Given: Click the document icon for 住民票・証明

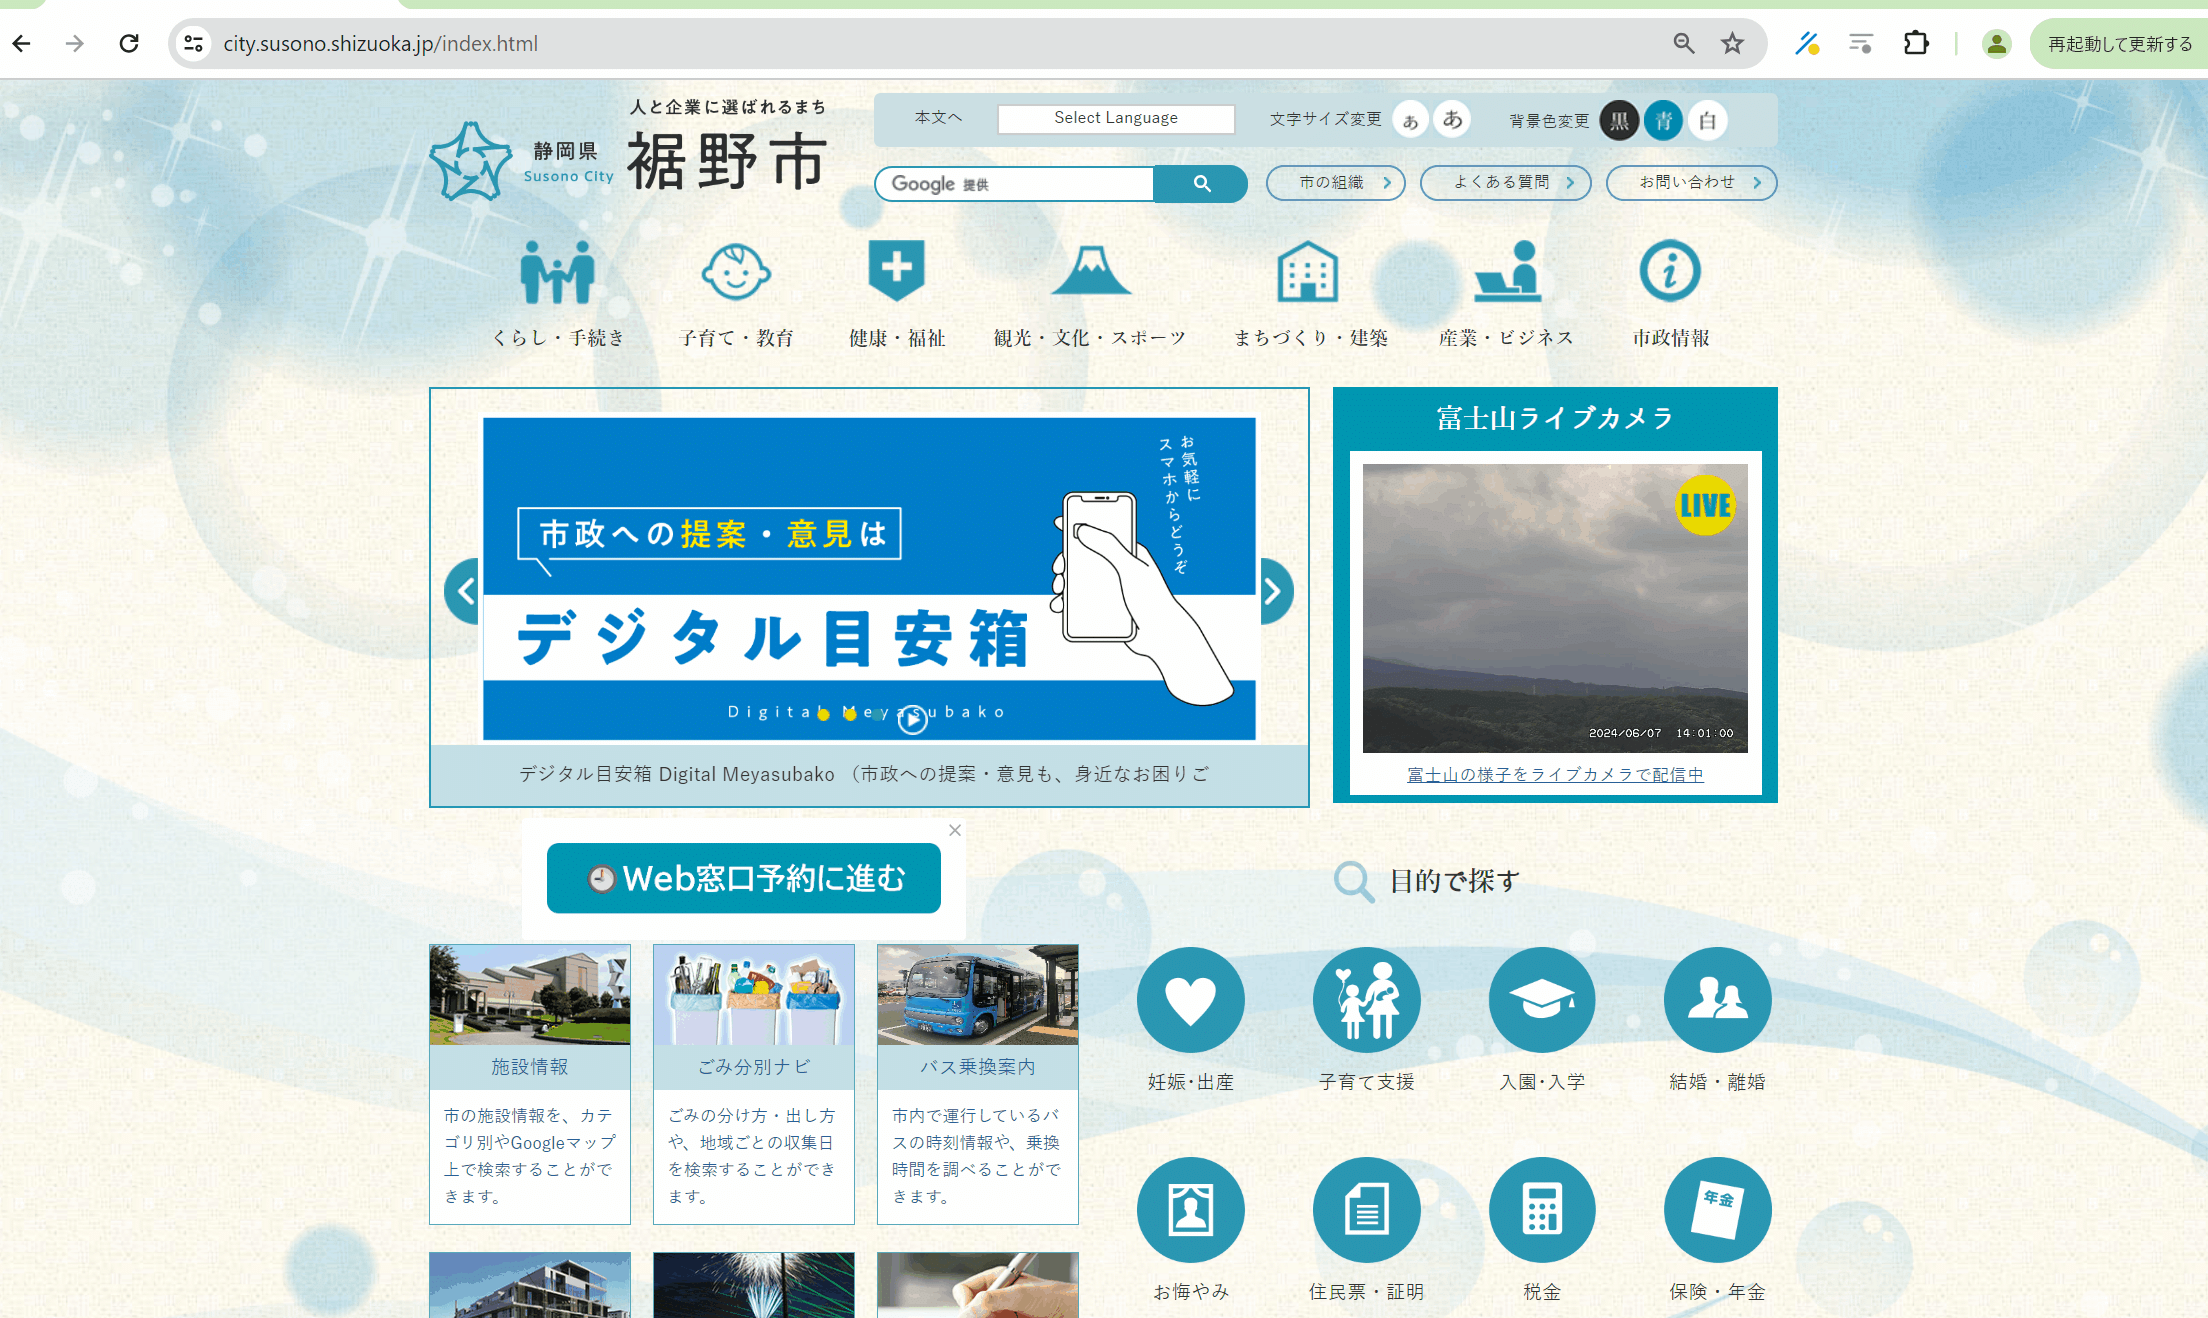Looking at the screenshot, I should [x=1366, y=1209].
